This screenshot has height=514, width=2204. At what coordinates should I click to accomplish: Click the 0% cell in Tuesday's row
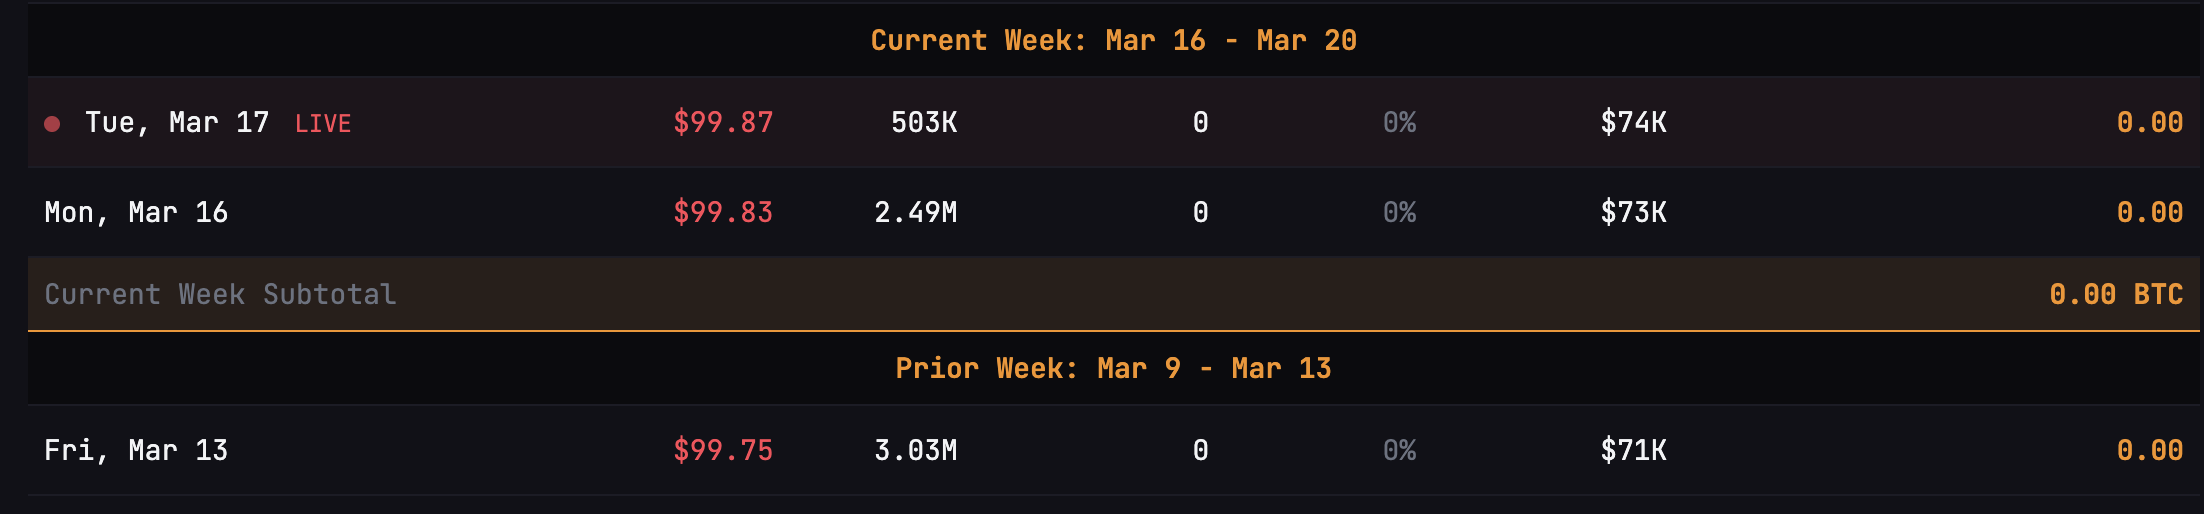[x=1399, y=122]
